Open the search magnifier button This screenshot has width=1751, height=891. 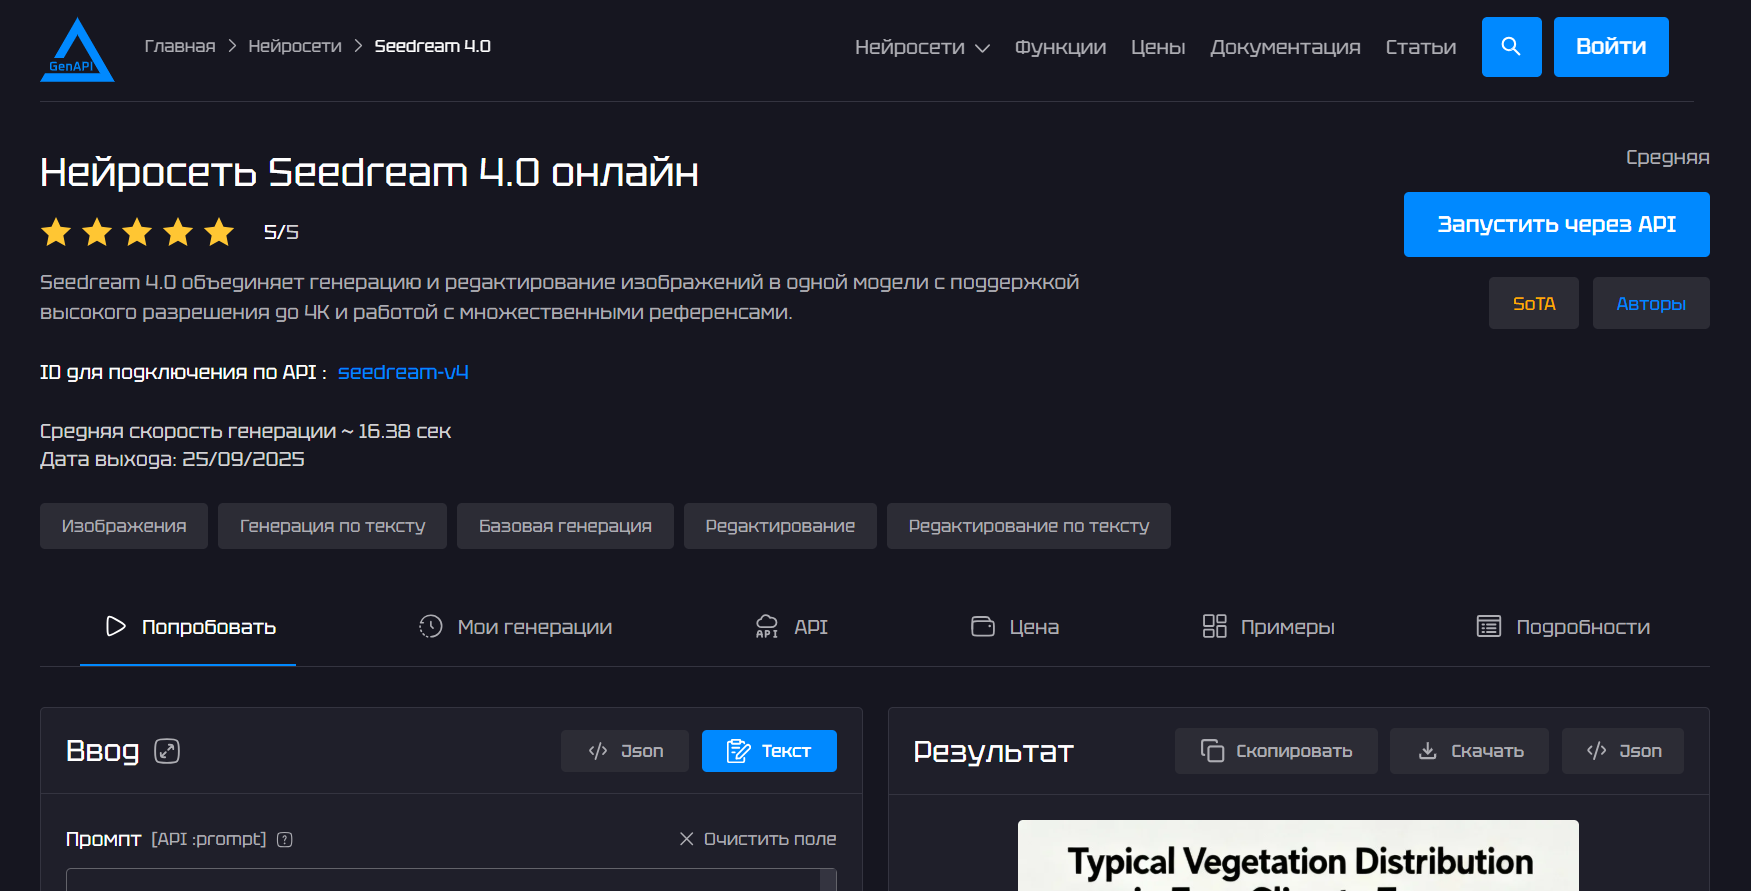(x=1511, y=47)
